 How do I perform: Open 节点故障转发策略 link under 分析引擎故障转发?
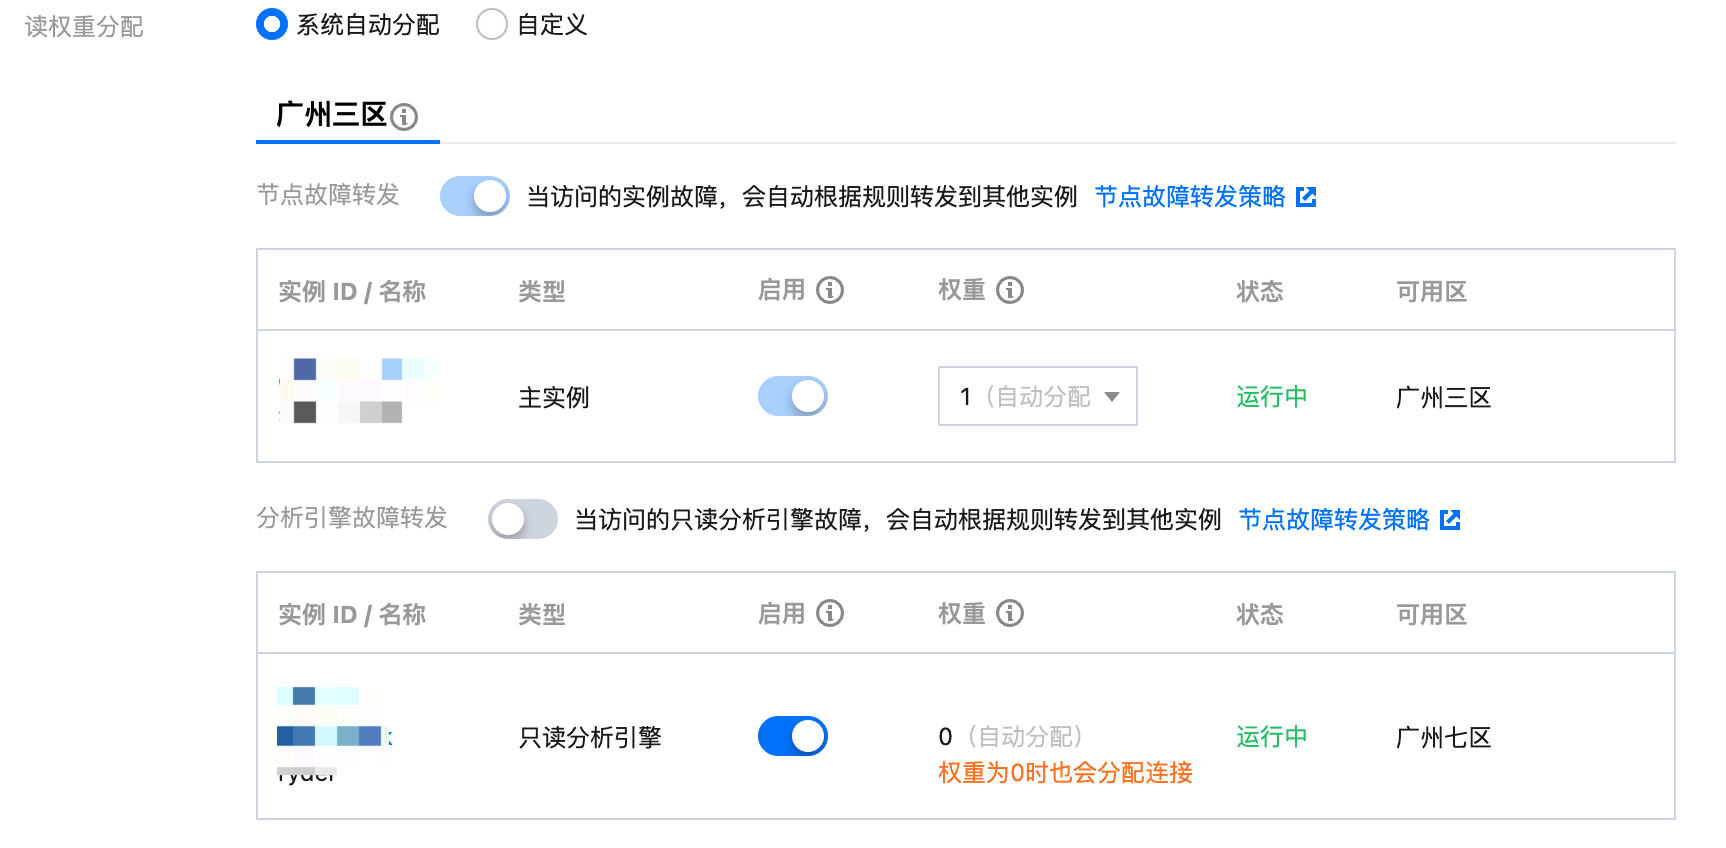(x=1334, y=520)
